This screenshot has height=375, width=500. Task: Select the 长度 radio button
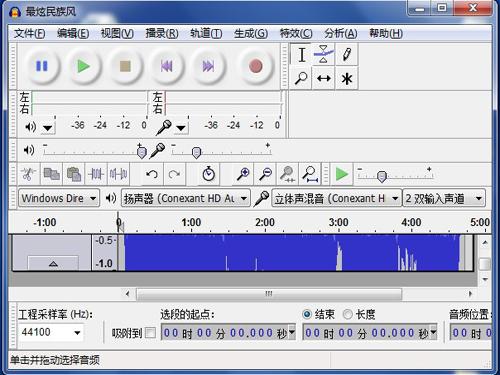[x=348, y=314]
